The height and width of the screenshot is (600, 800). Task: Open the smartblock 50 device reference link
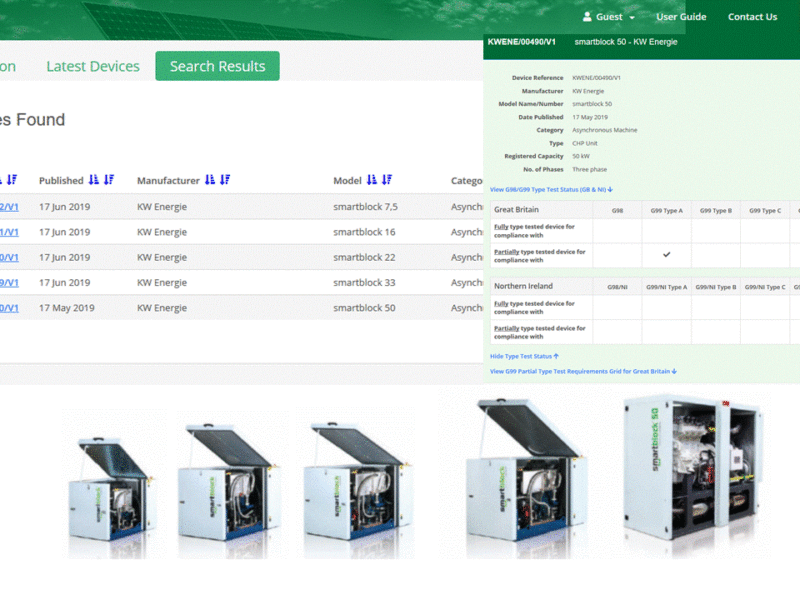(x=9, y=308)
